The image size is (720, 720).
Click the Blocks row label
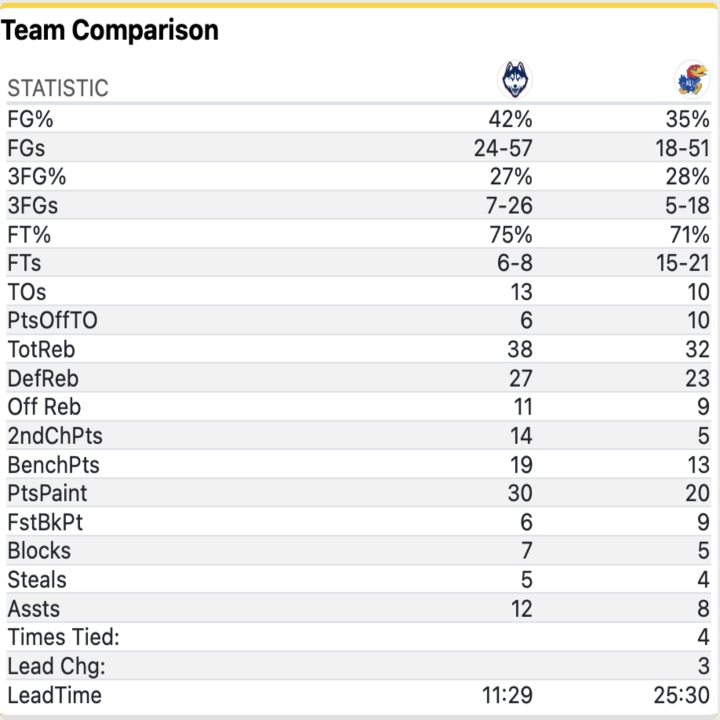point(39,551)
